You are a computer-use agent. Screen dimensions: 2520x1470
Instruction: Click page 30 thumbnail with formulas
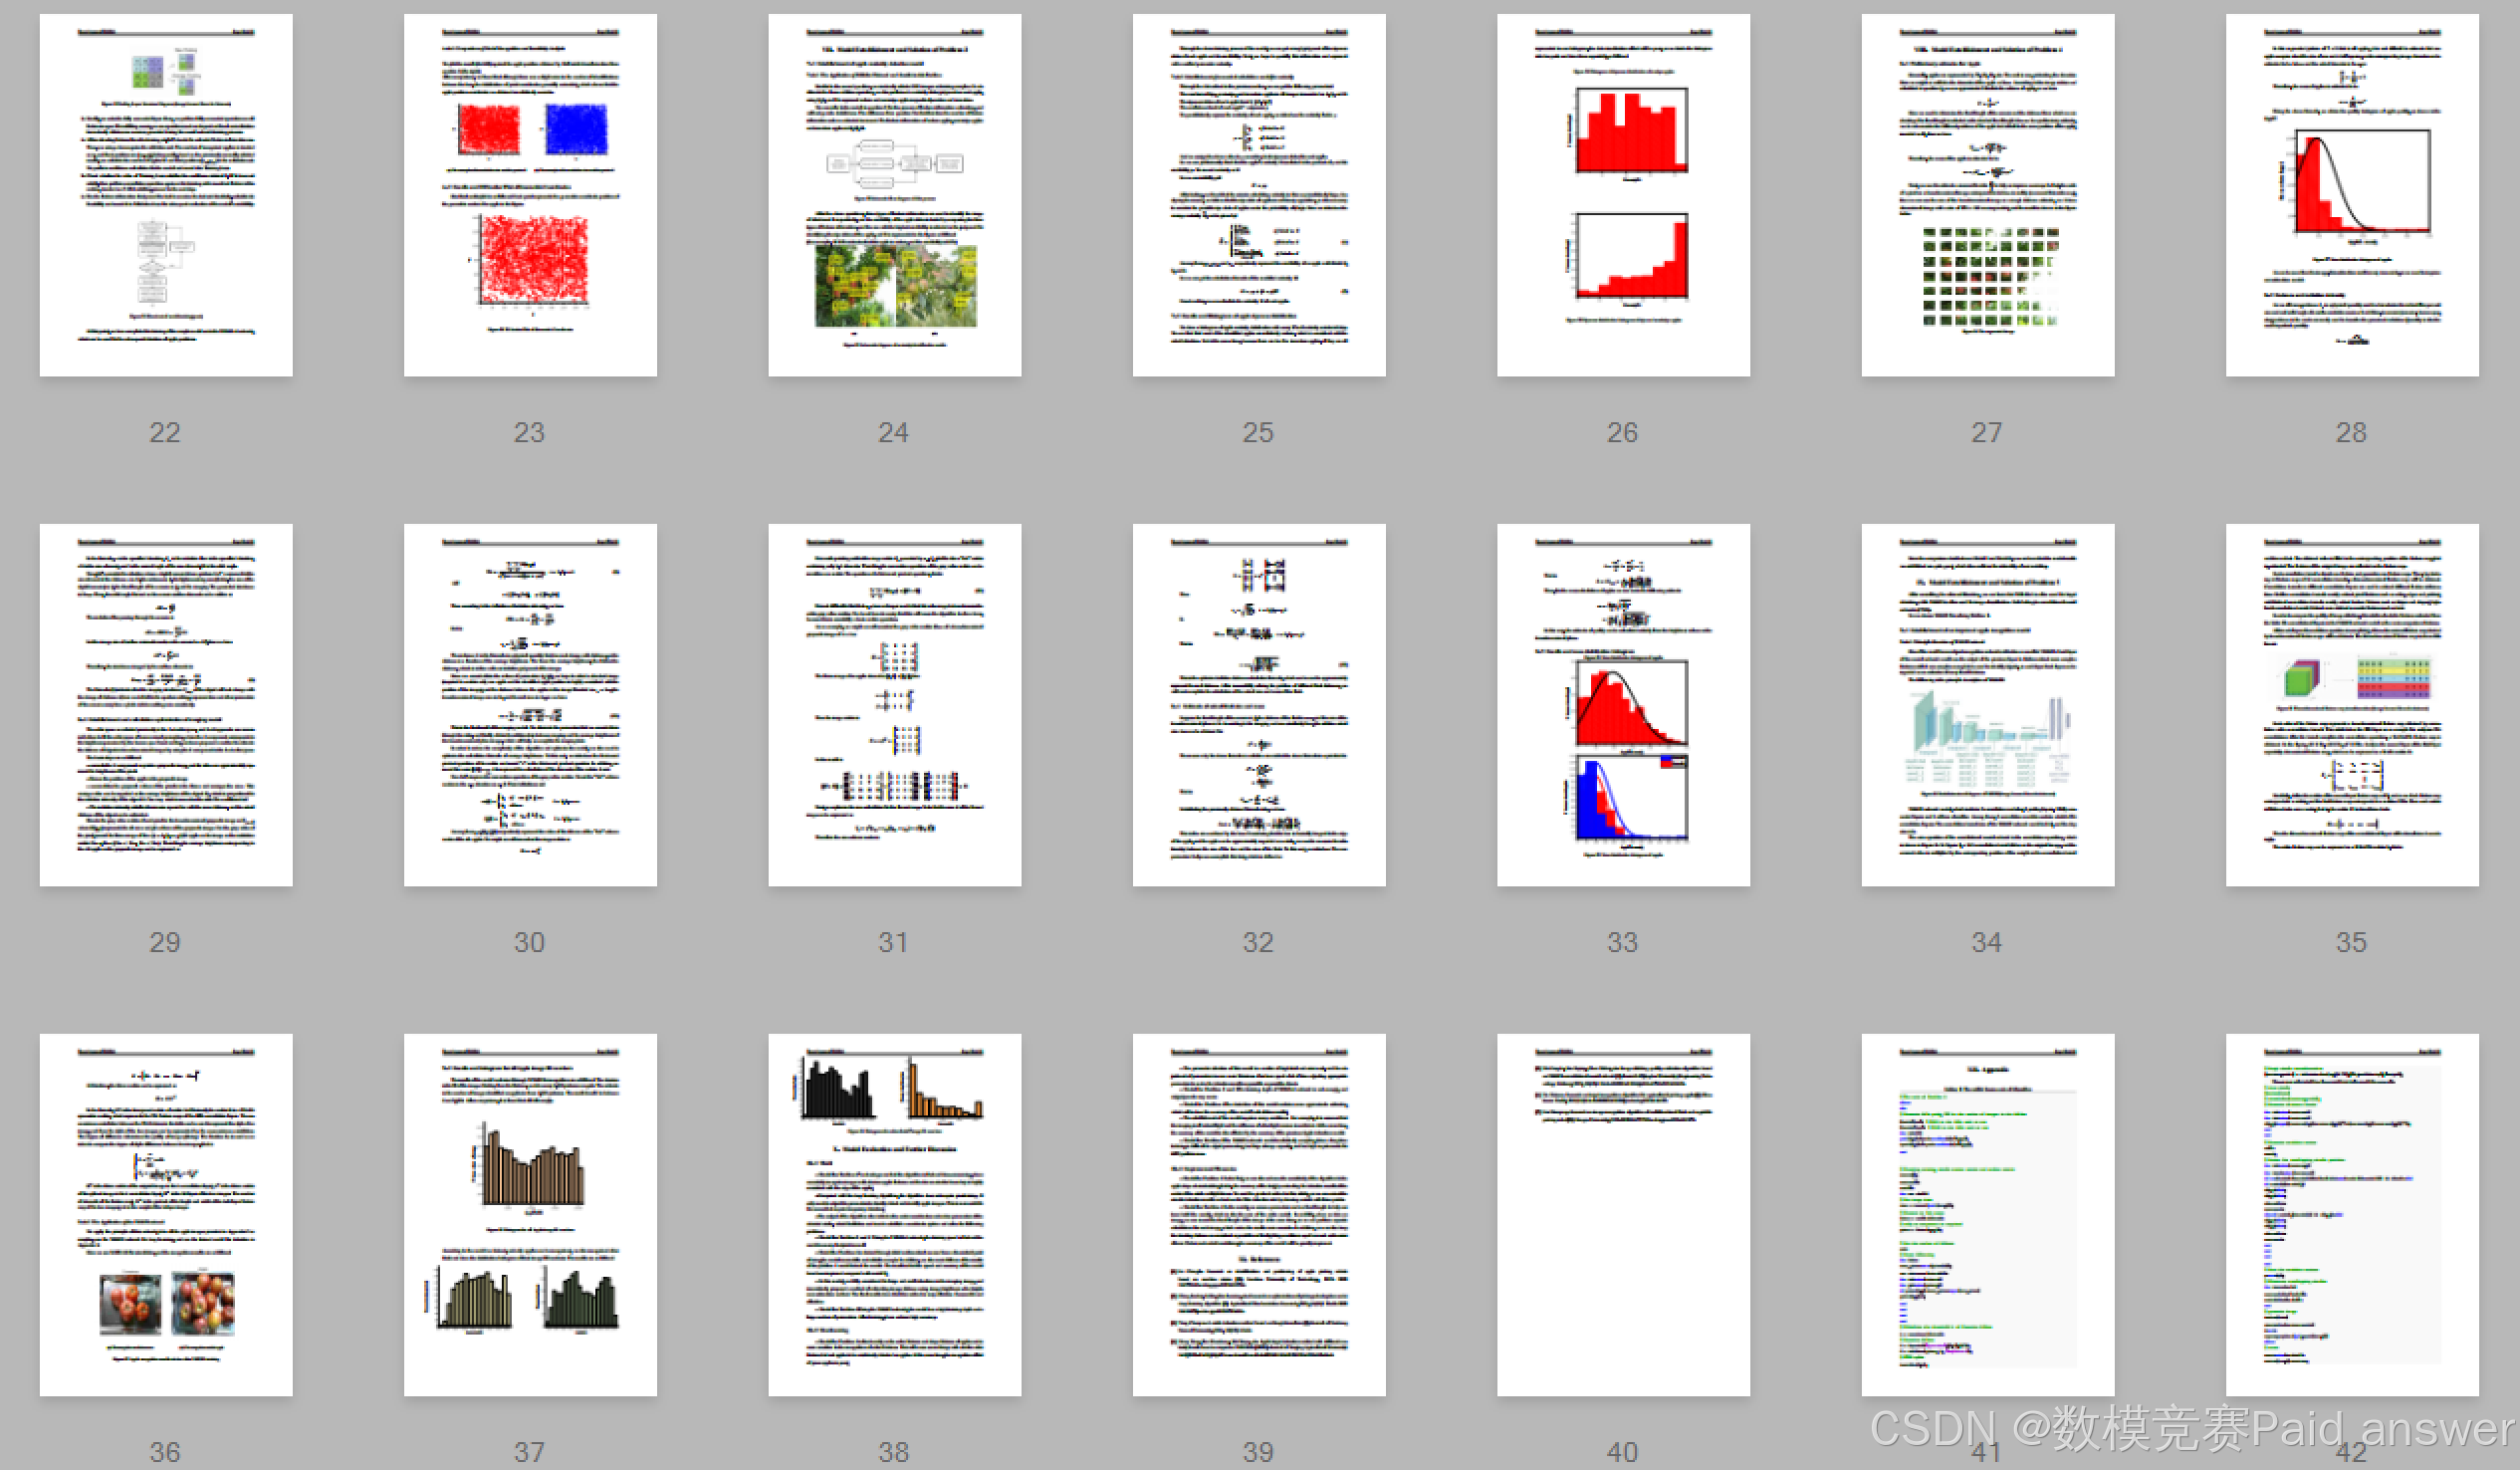click(x=530, y=705)
